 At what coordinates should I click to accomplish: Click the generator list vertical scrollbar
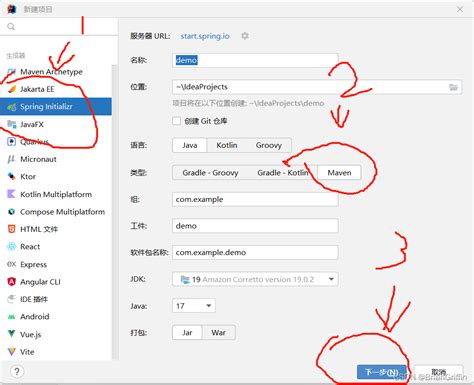click(115, 212)
